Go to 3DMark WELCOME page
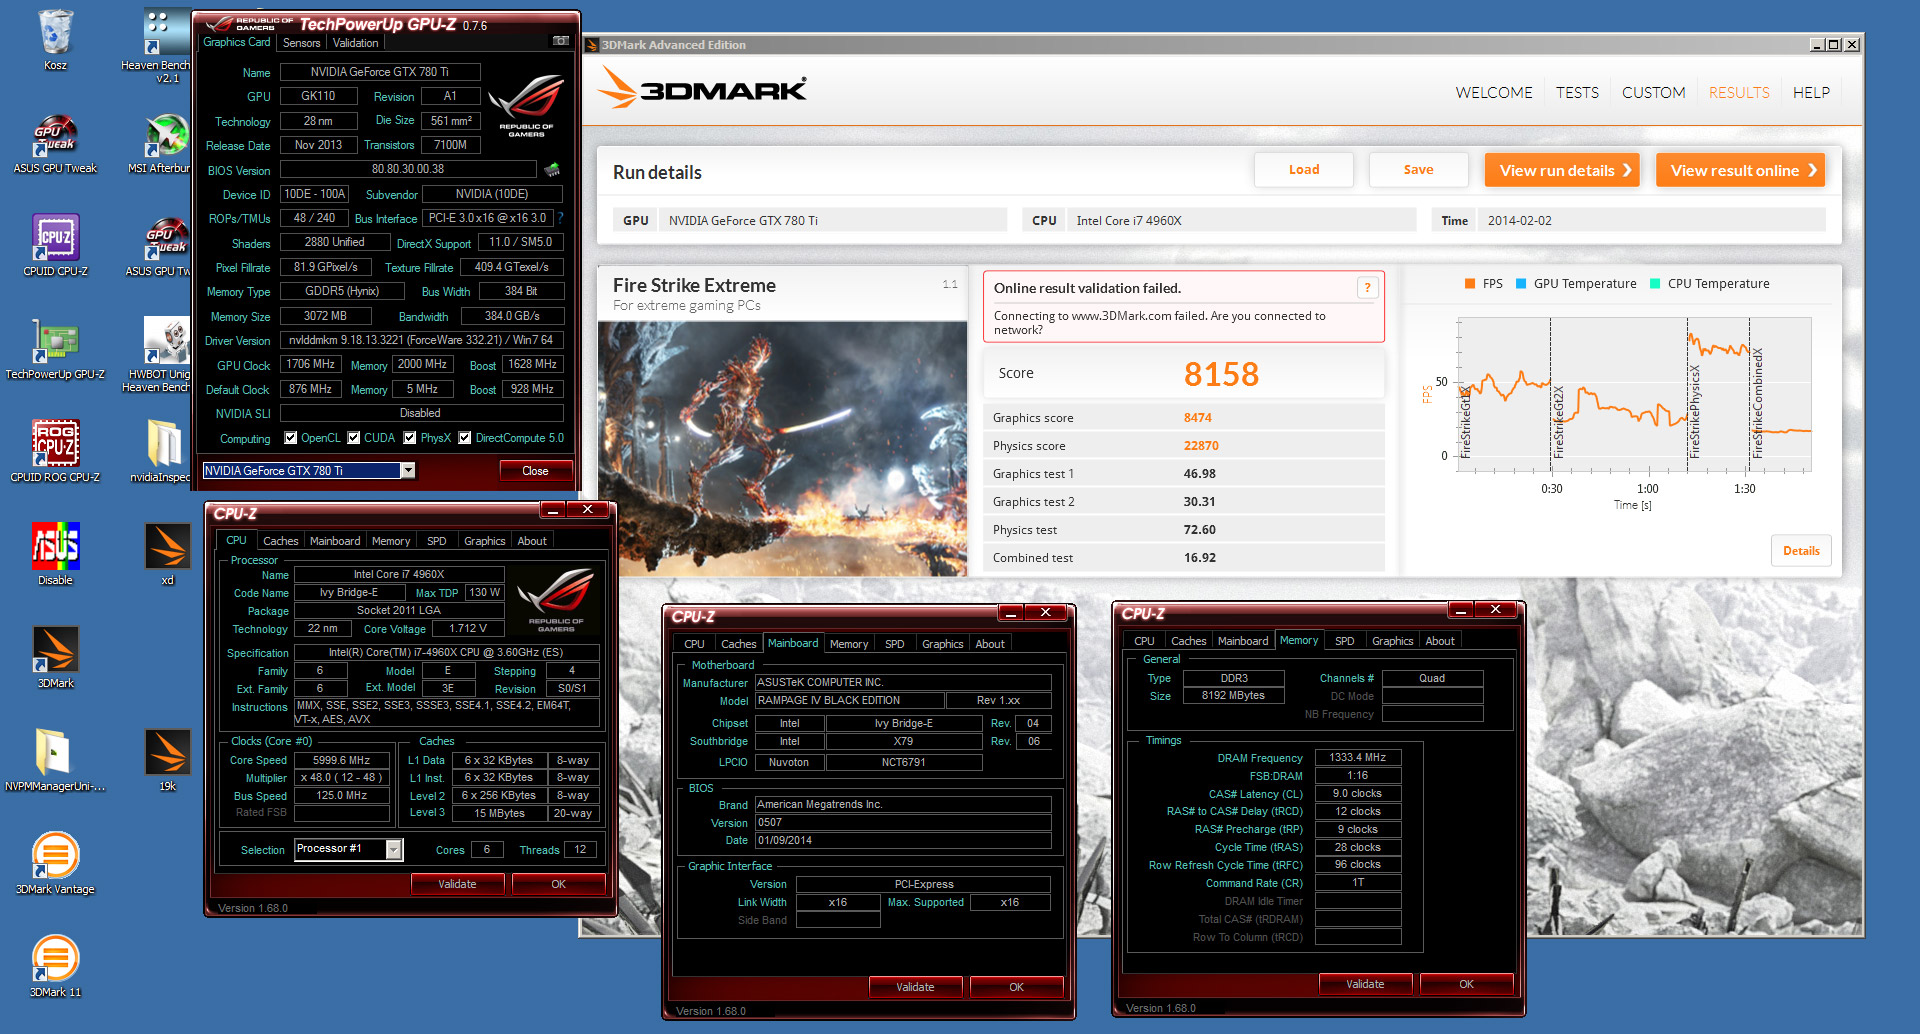The width and height of the screenshot is (1920, 1034). [x=1494, y=92]
